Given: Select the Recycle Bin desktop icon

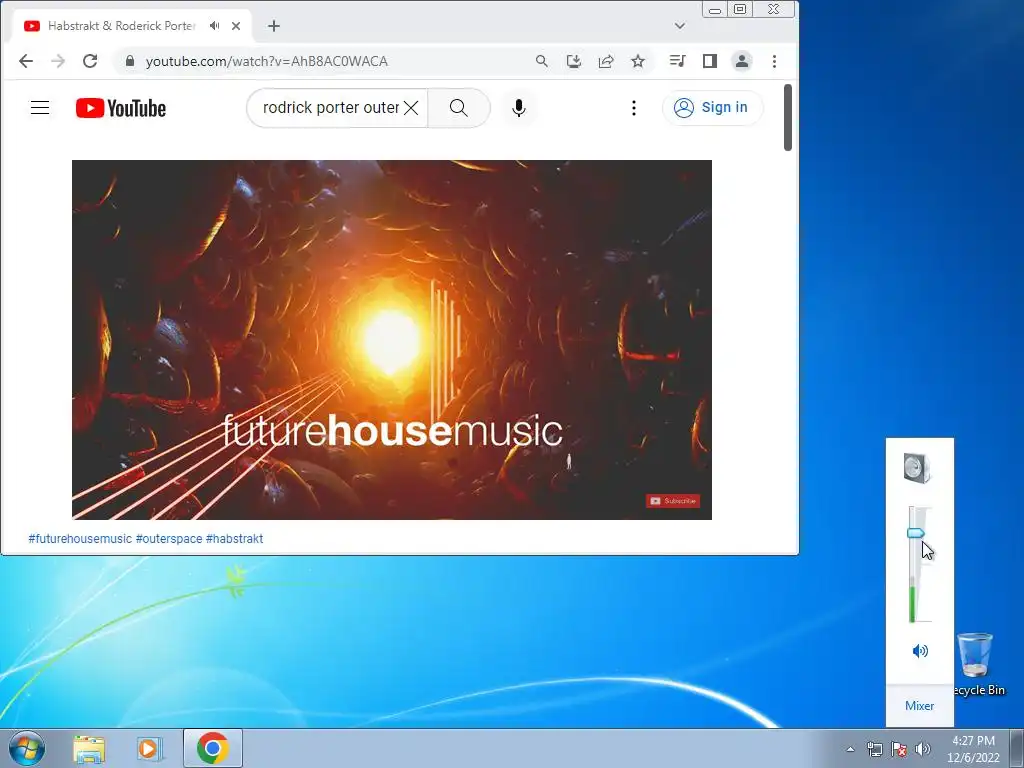Looking at the screenshot, I should pyautogui.click(x=976, y=665).
